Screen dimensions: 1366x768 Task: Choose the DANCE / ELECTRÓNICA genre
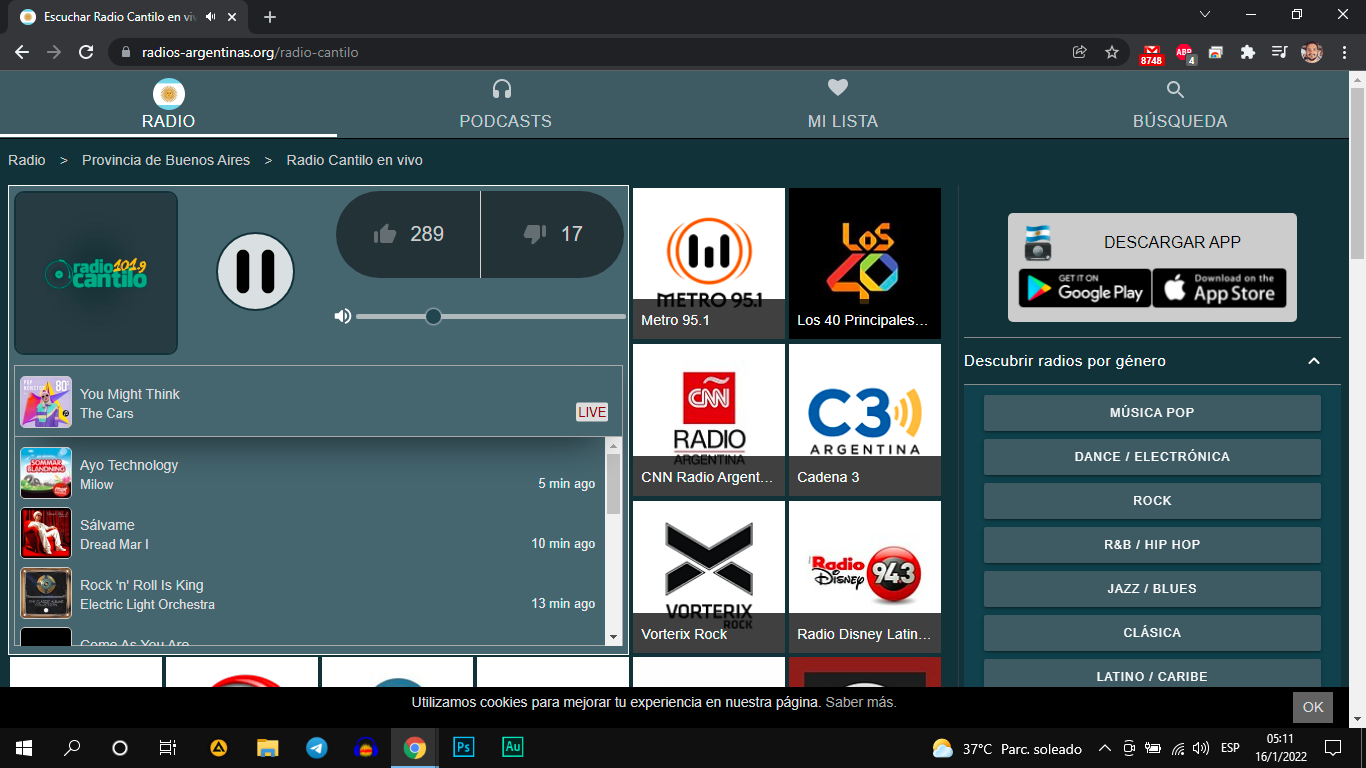tap(1152, 456)
